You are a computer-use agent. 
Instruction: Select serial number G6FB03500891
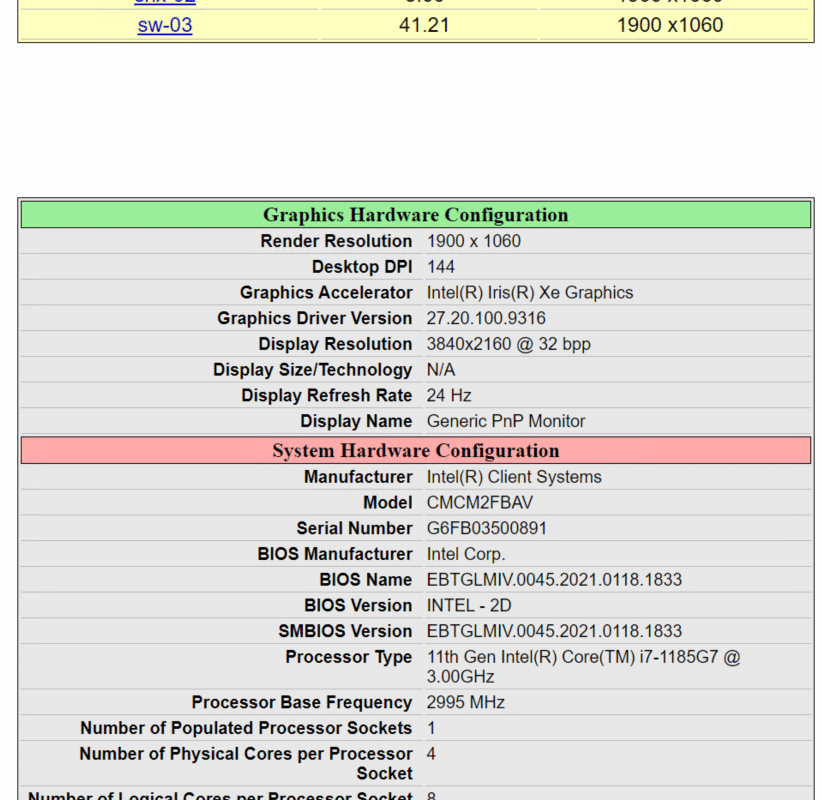[x=486, y=528]
